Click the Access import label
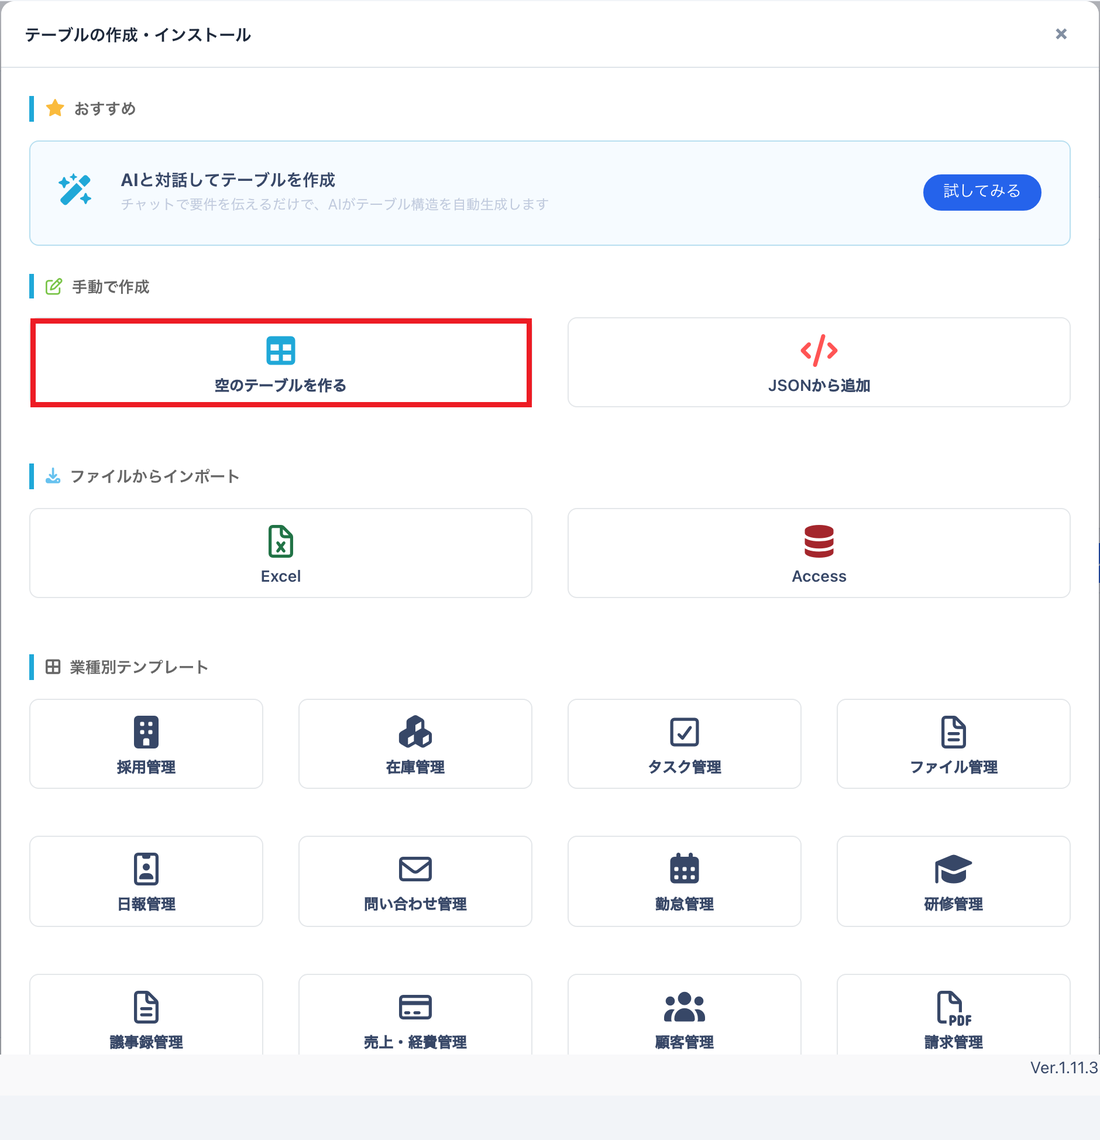This screenshot has width=1100, height=1140. click(819, 576)
